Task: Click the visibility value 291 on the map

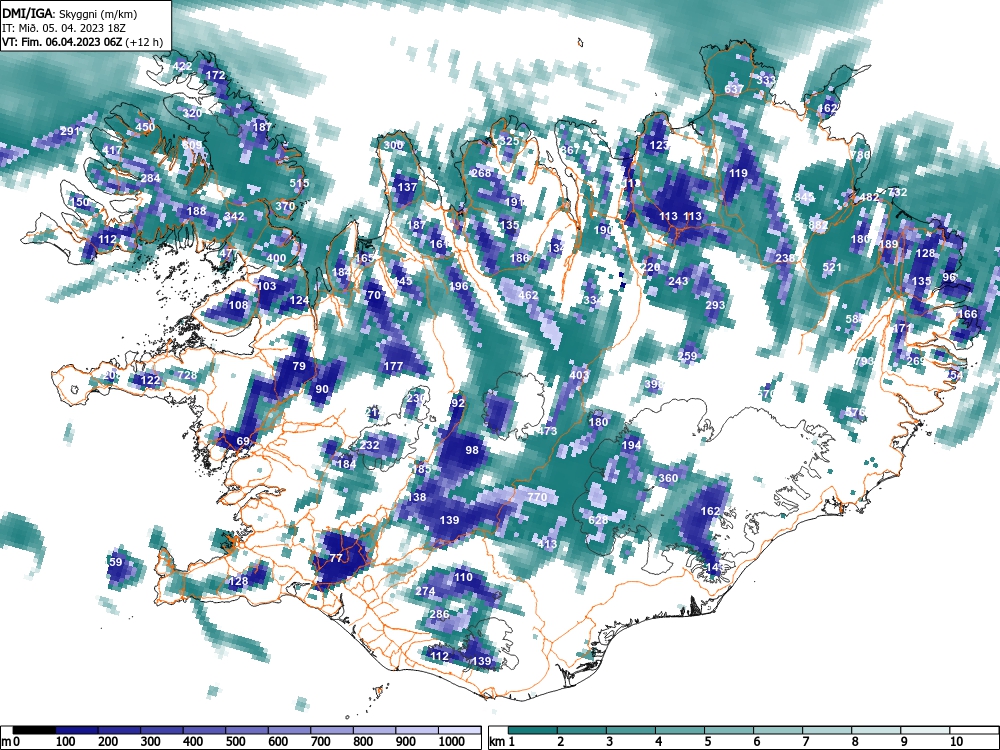Action: pos(70,131)
